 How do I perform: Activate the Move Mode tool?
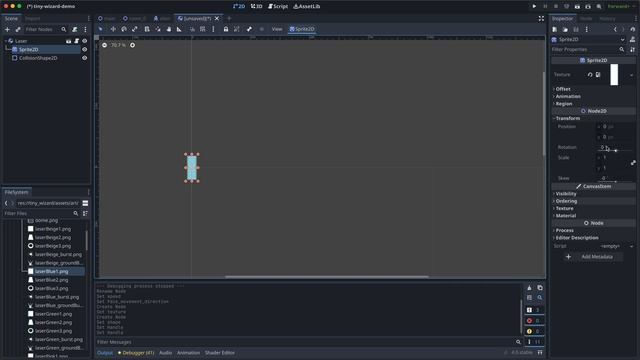(113, 29)
